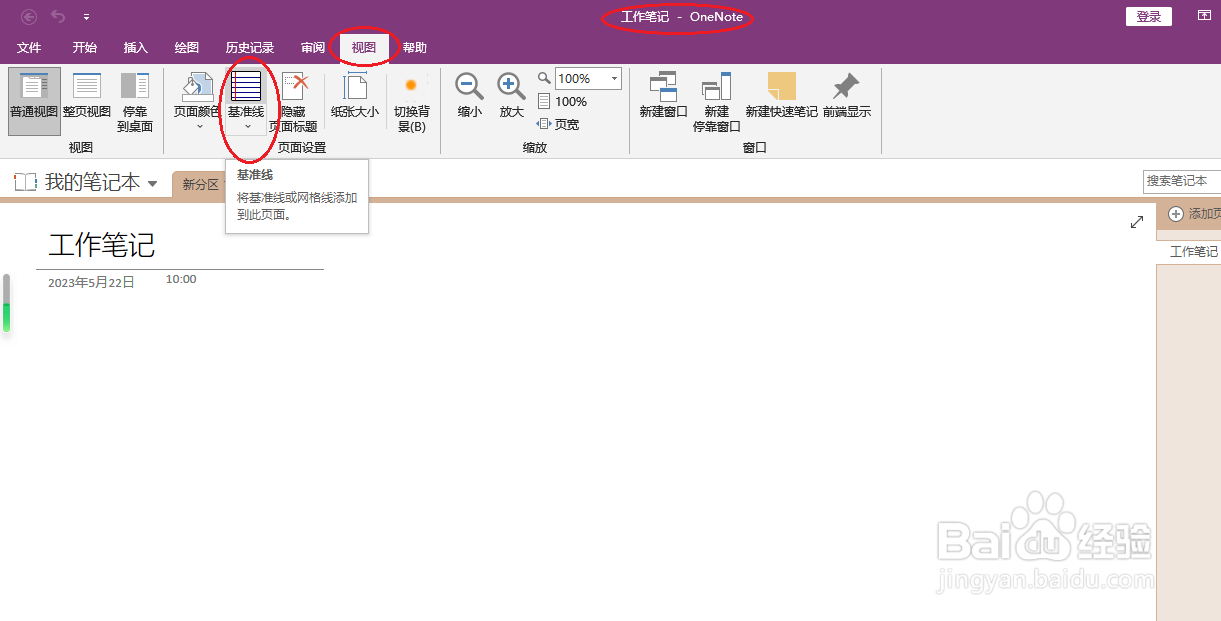
Task: Click 新建快速笔记 new quick note
Action: coord(781,97)
